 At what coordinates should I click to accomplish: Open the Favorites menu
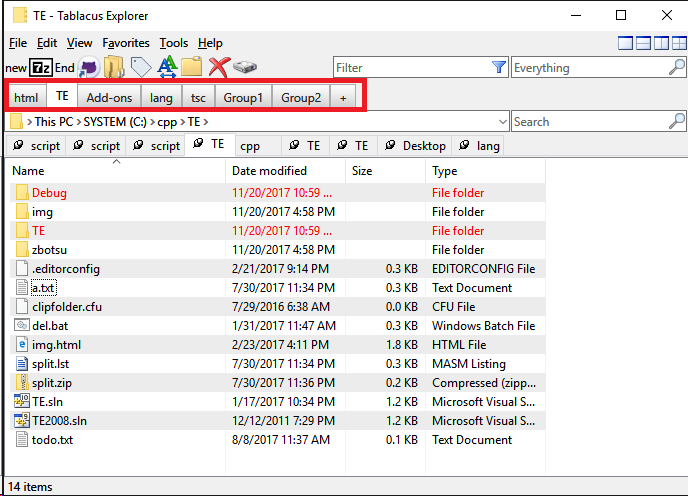126,43
